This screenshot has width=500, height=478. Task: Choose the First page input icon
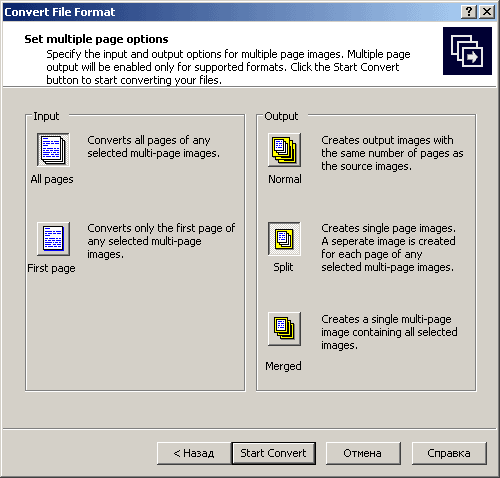pos(53,239)
